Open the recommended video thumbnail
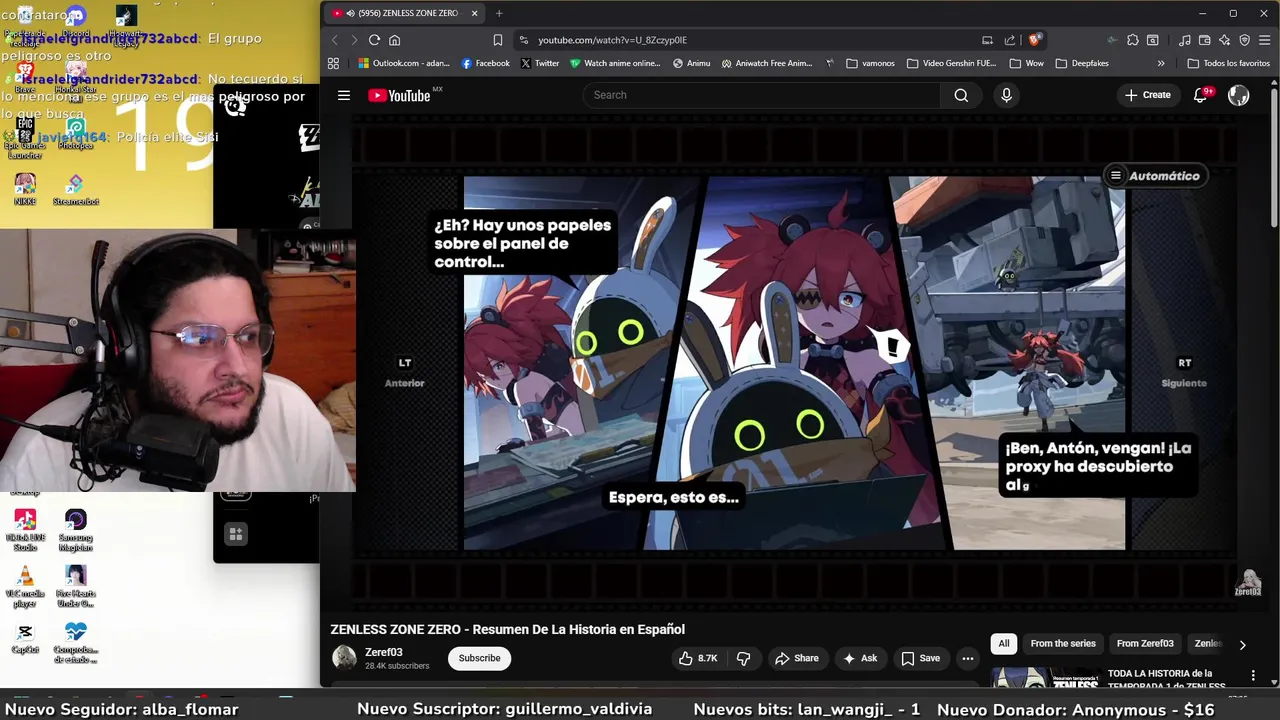The image size is (1280, 720). (1046, 679)
